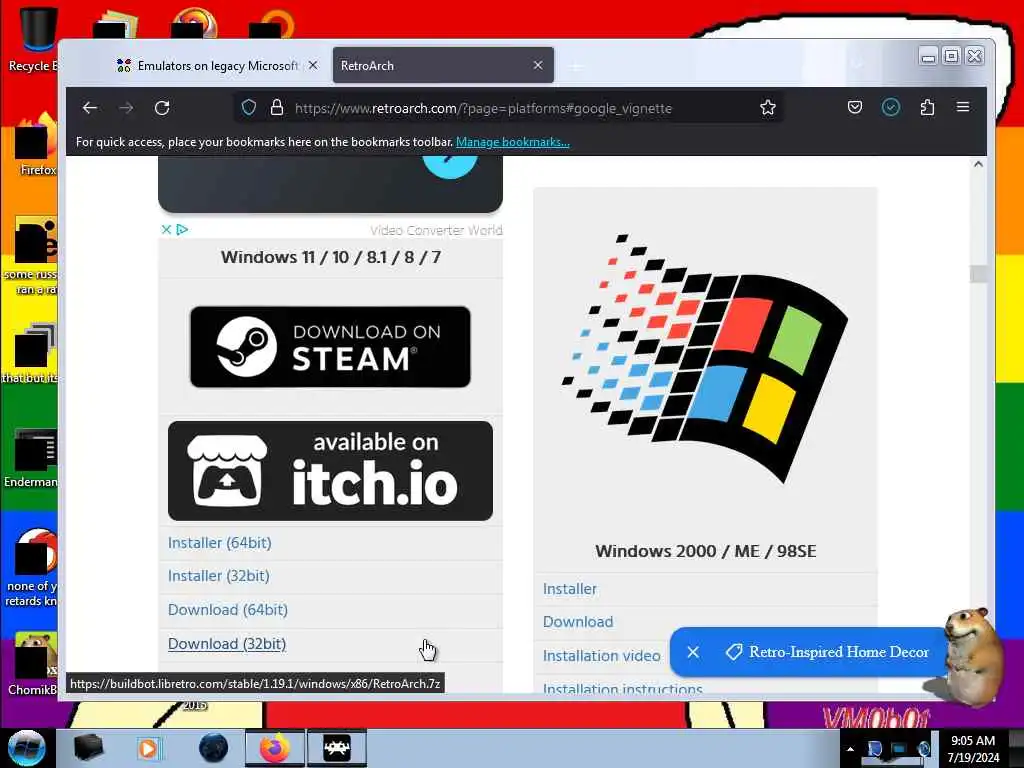Open RetroArch invader icon in taskbar
Viewport: 1024px width, 768px height.
tap(337, 748)
